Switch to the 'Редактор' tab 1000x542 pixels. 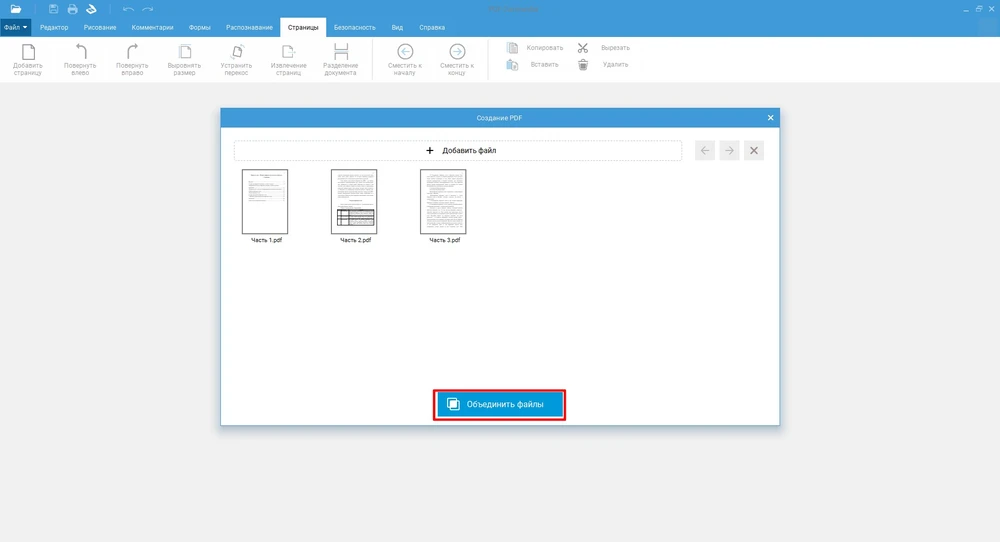[54, 27]
